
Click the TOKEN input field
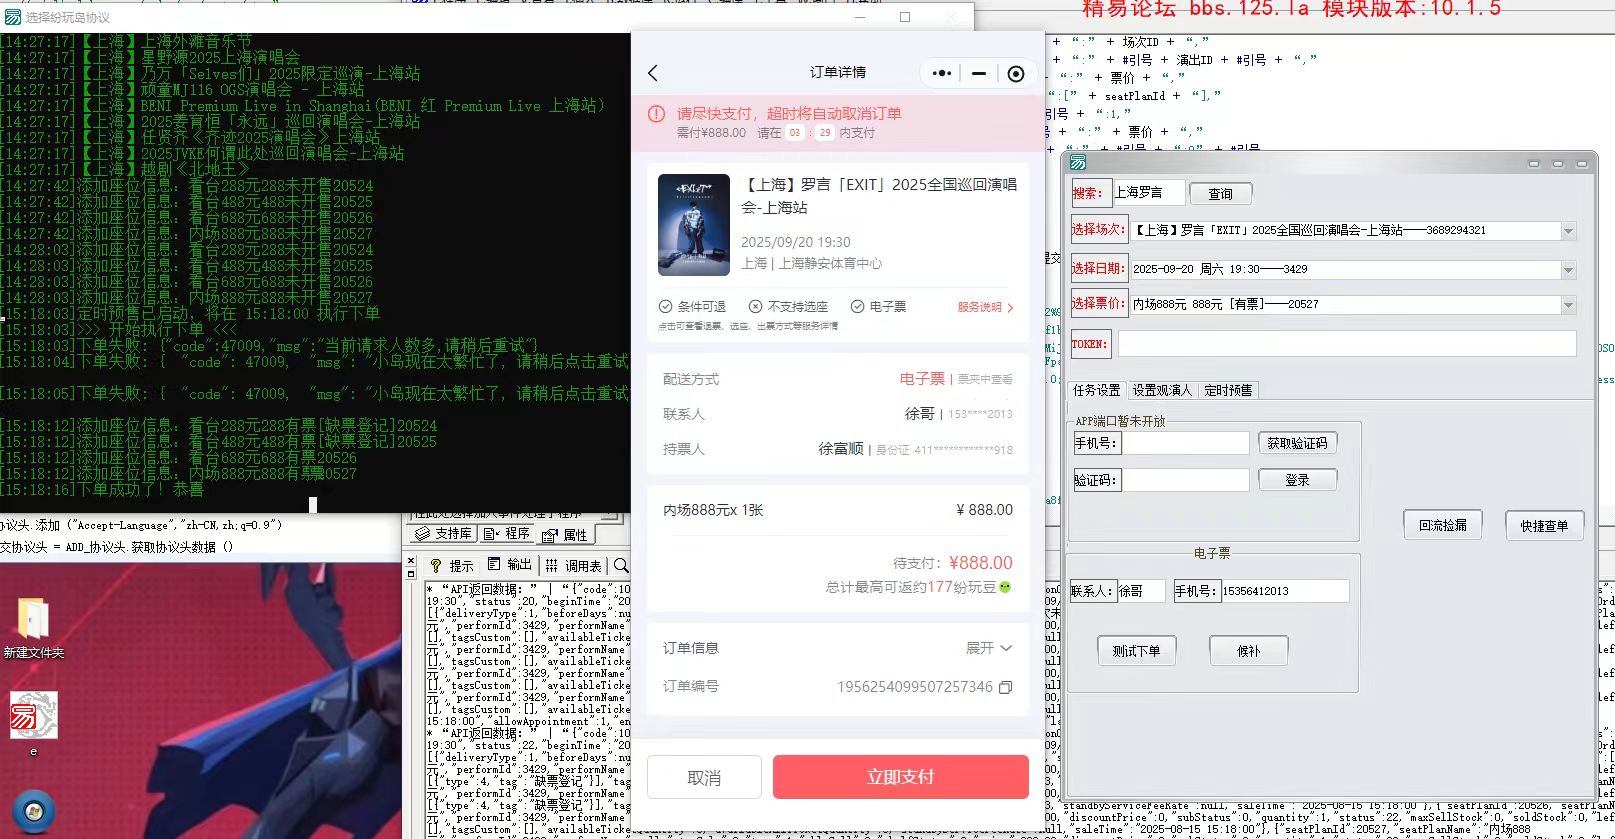[1347, 344]
